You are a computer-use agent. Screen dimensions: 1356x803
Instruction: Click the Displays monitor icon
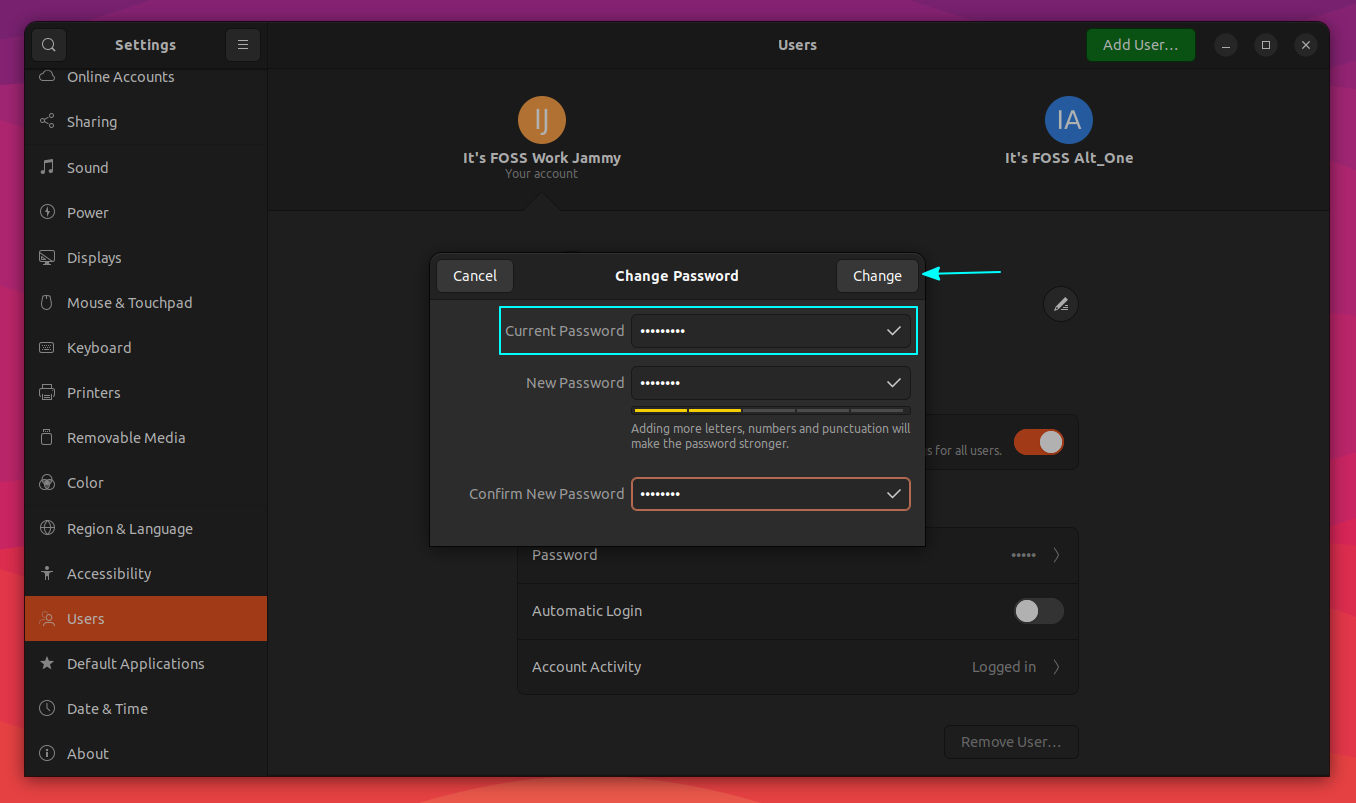47,257
